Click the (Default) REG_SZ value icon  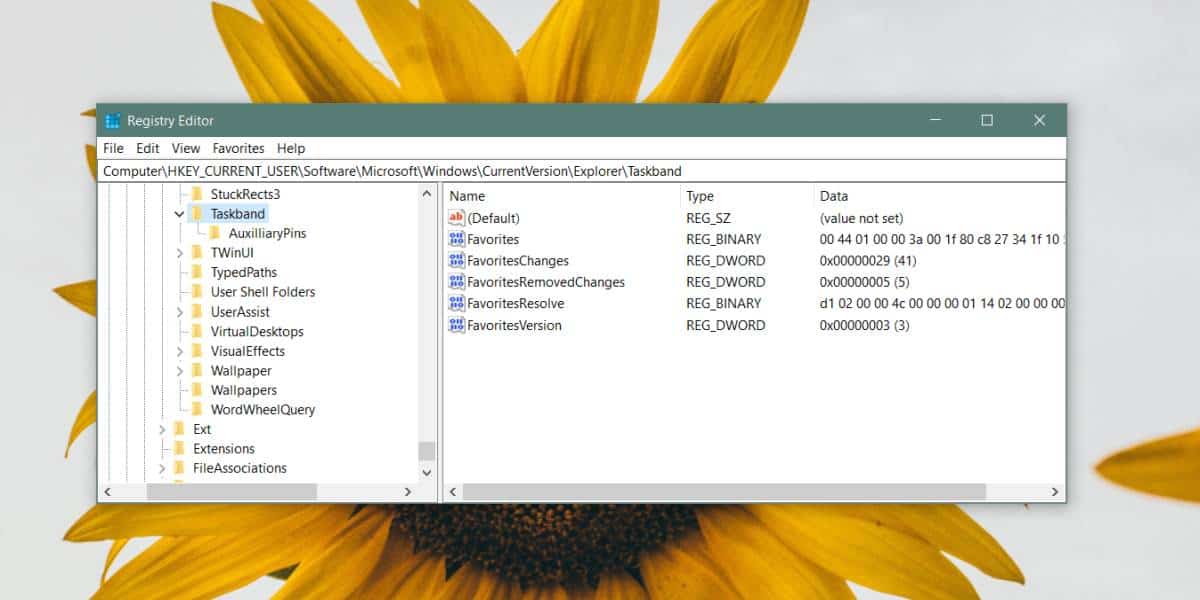click(x=458, y=218)
